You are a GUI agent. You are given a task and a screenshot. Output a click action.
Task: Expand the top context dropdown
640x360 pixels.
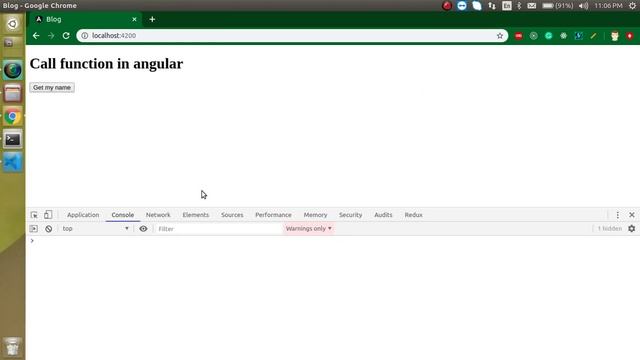point(96,229)
